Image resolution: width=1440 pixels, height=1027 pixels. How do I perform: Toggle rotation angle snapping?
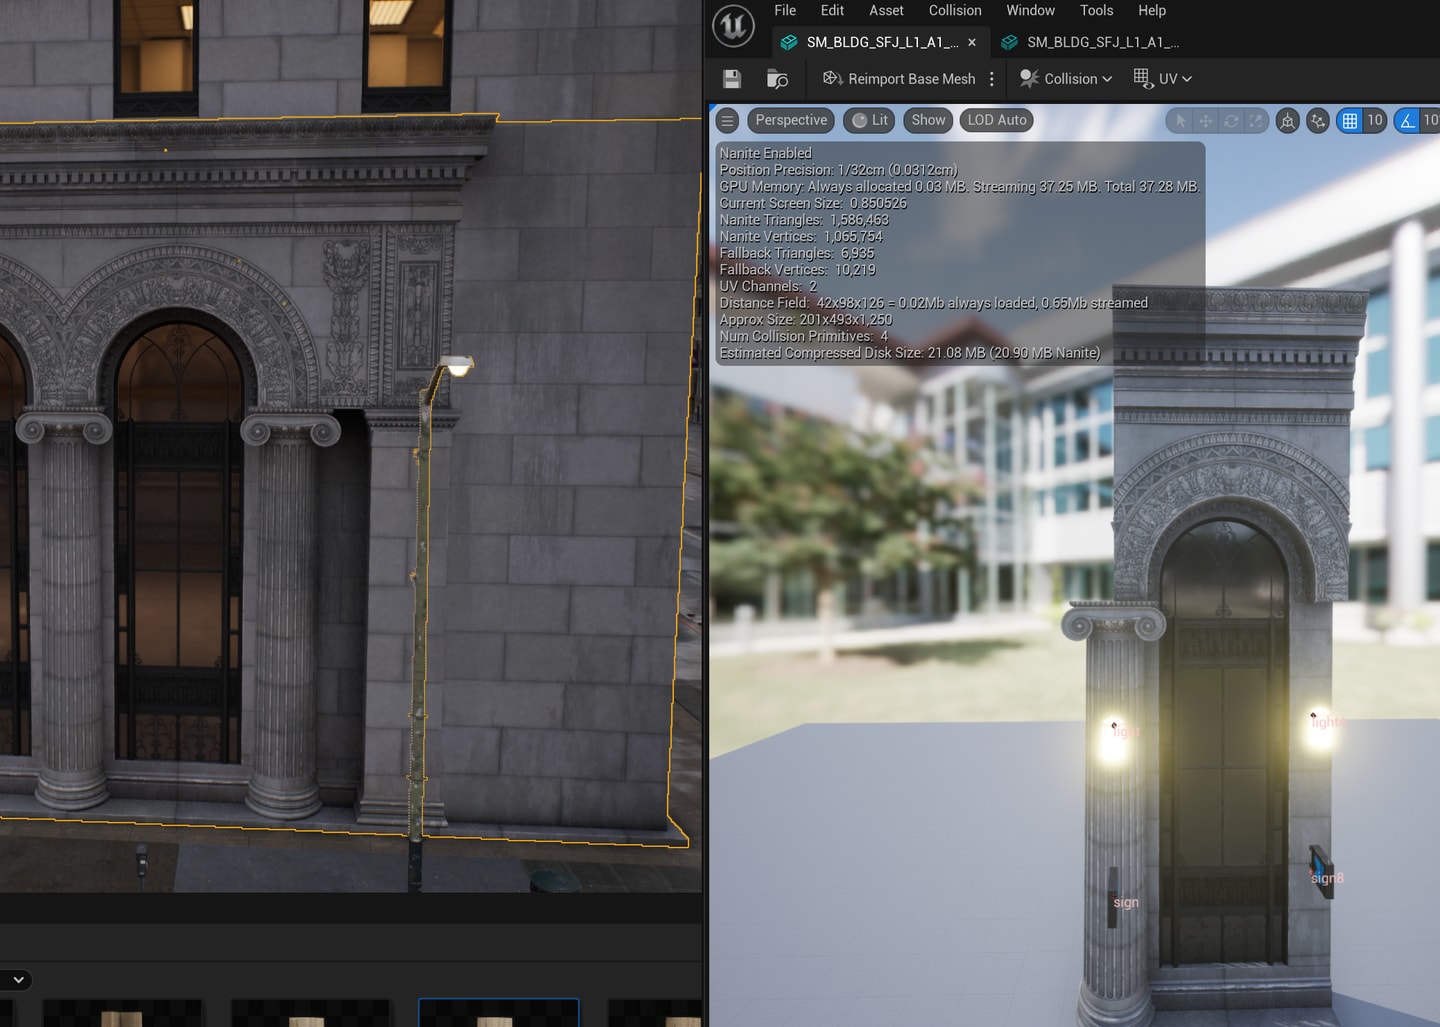pos(1407,121)
